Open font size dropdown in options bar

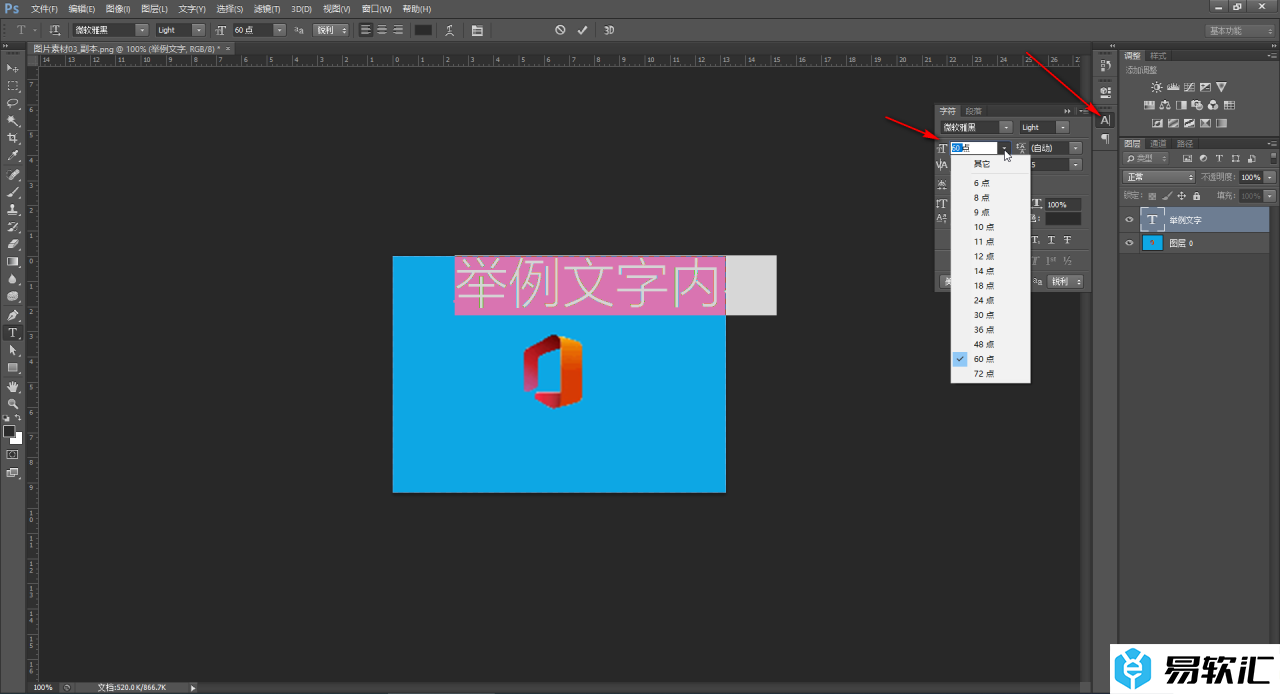(x=279, y=30)
